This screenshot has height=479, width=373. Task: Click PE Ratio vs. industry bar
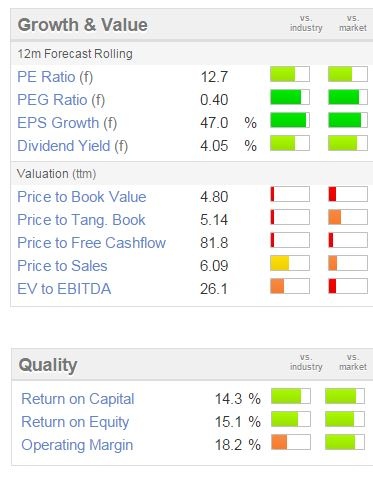click(290, 74)
